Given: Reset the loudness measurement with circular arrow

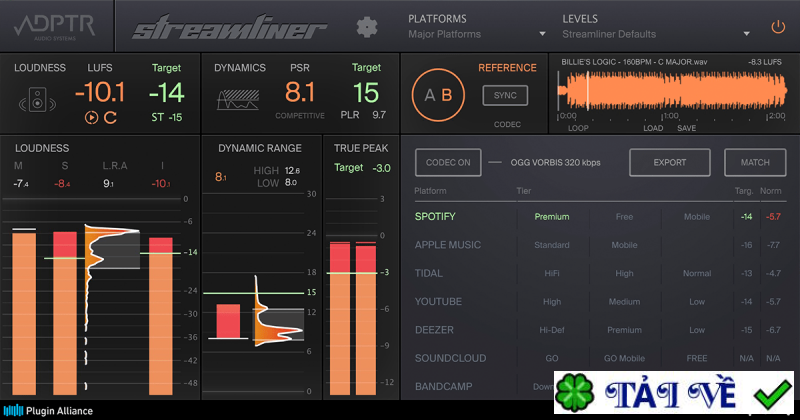Looking at the screenshot, I should [111, 118].
